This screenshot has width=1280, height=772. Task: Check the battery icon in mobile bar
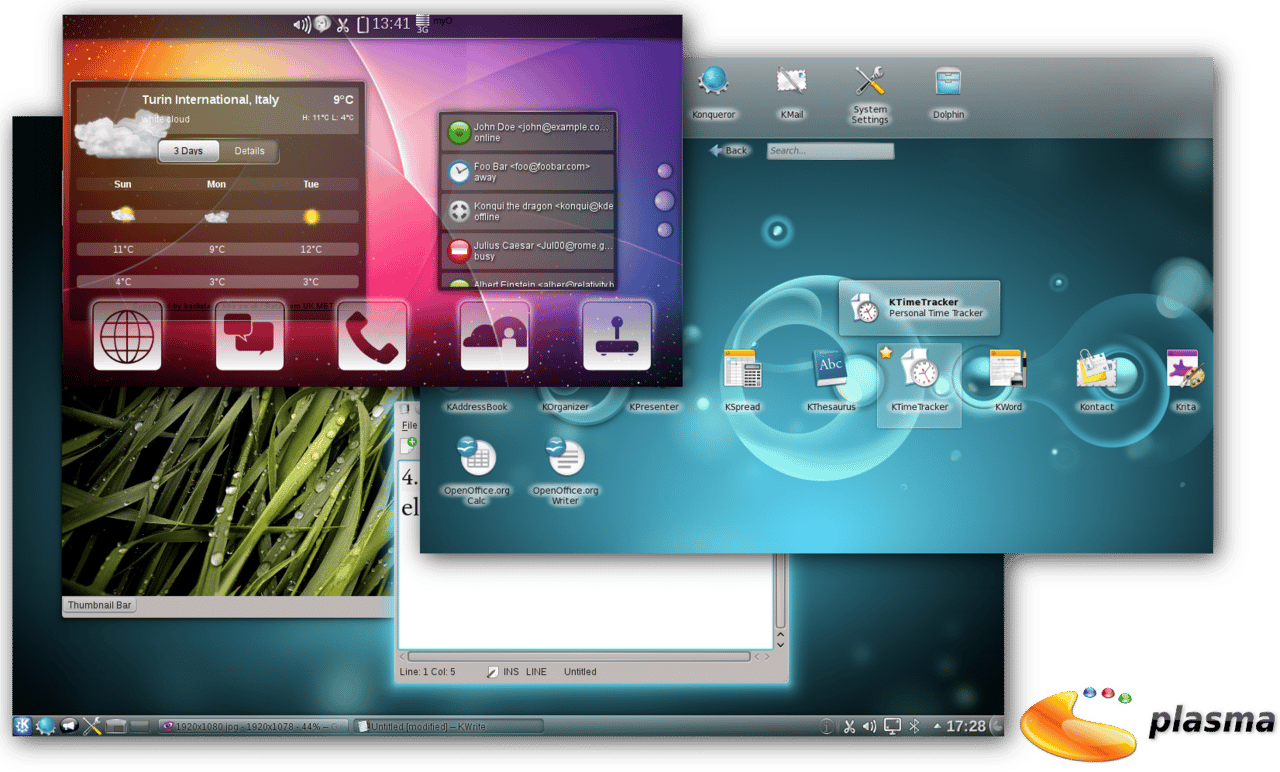coord(363,24)
